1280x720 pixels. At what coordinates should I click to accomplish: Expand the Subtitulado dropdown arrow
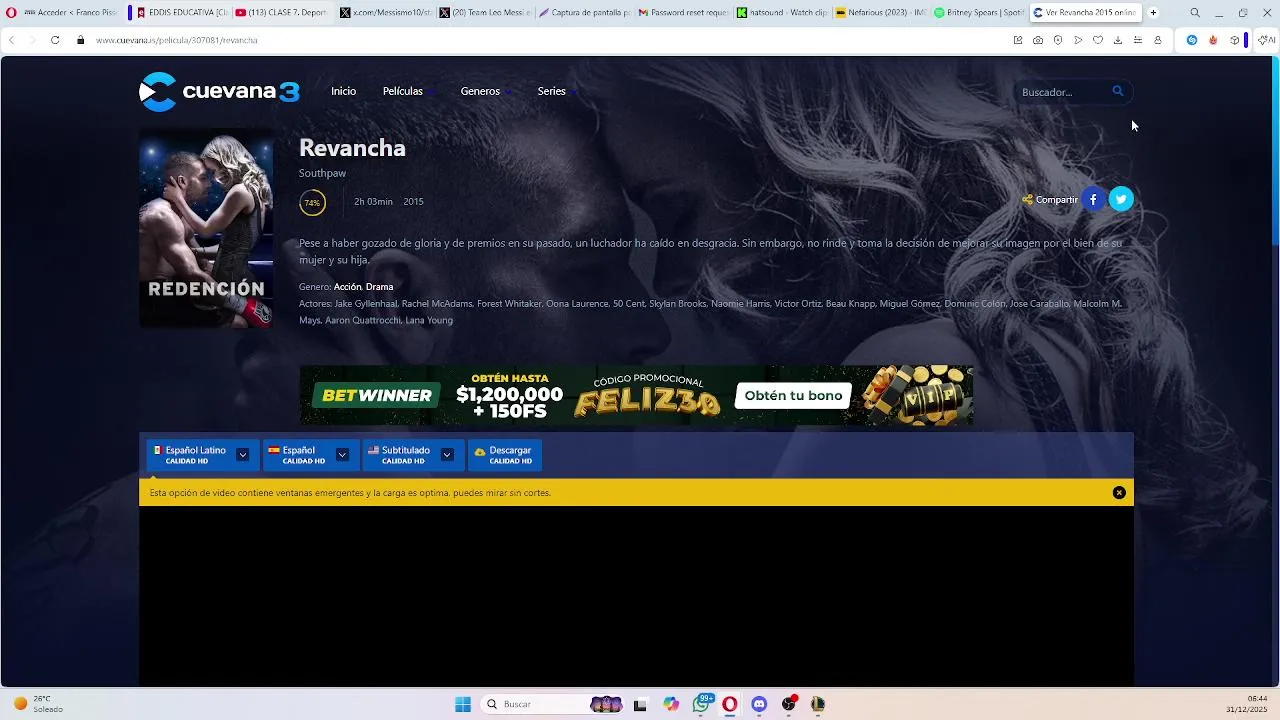point(447,455)
